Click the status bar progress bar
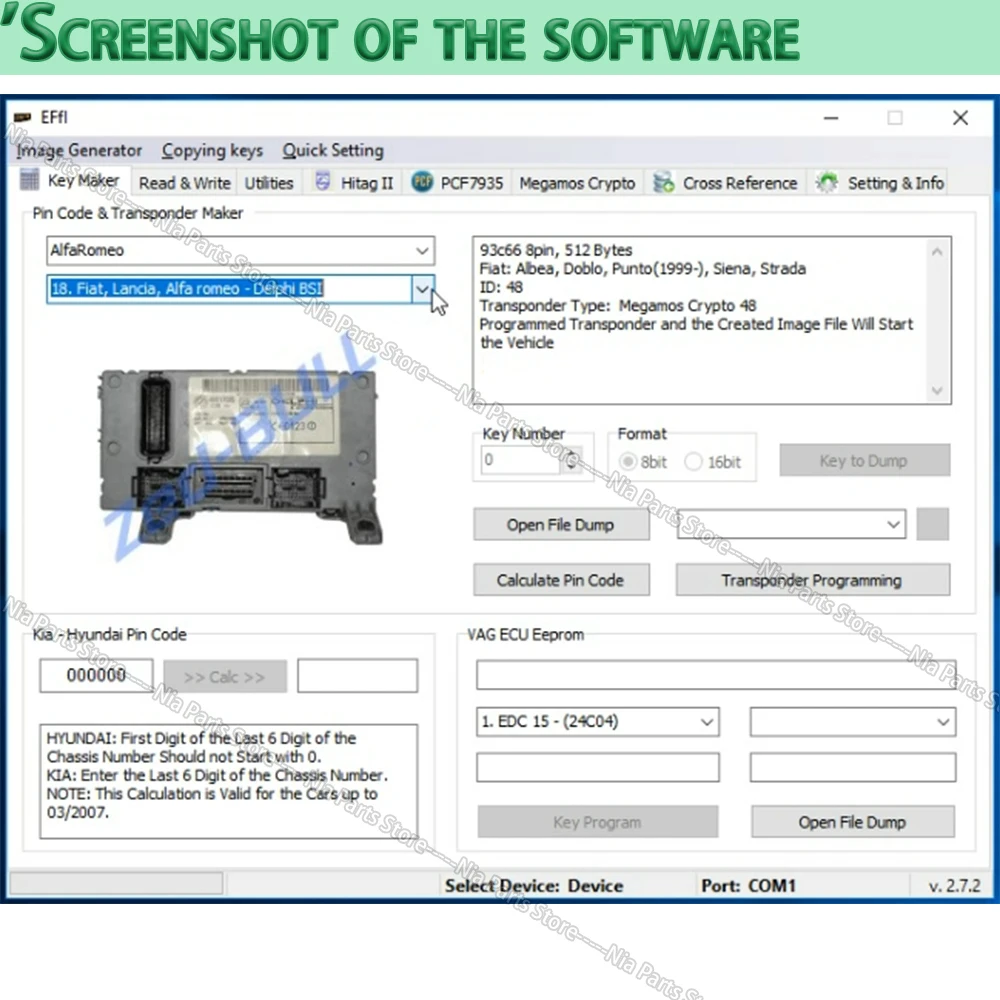Viewport: 1000px width, 1000px height. 116,883
